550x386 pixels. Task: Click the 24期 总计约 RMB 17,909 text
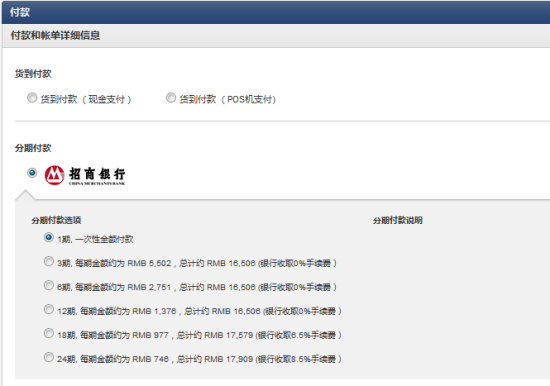[215, 359]
